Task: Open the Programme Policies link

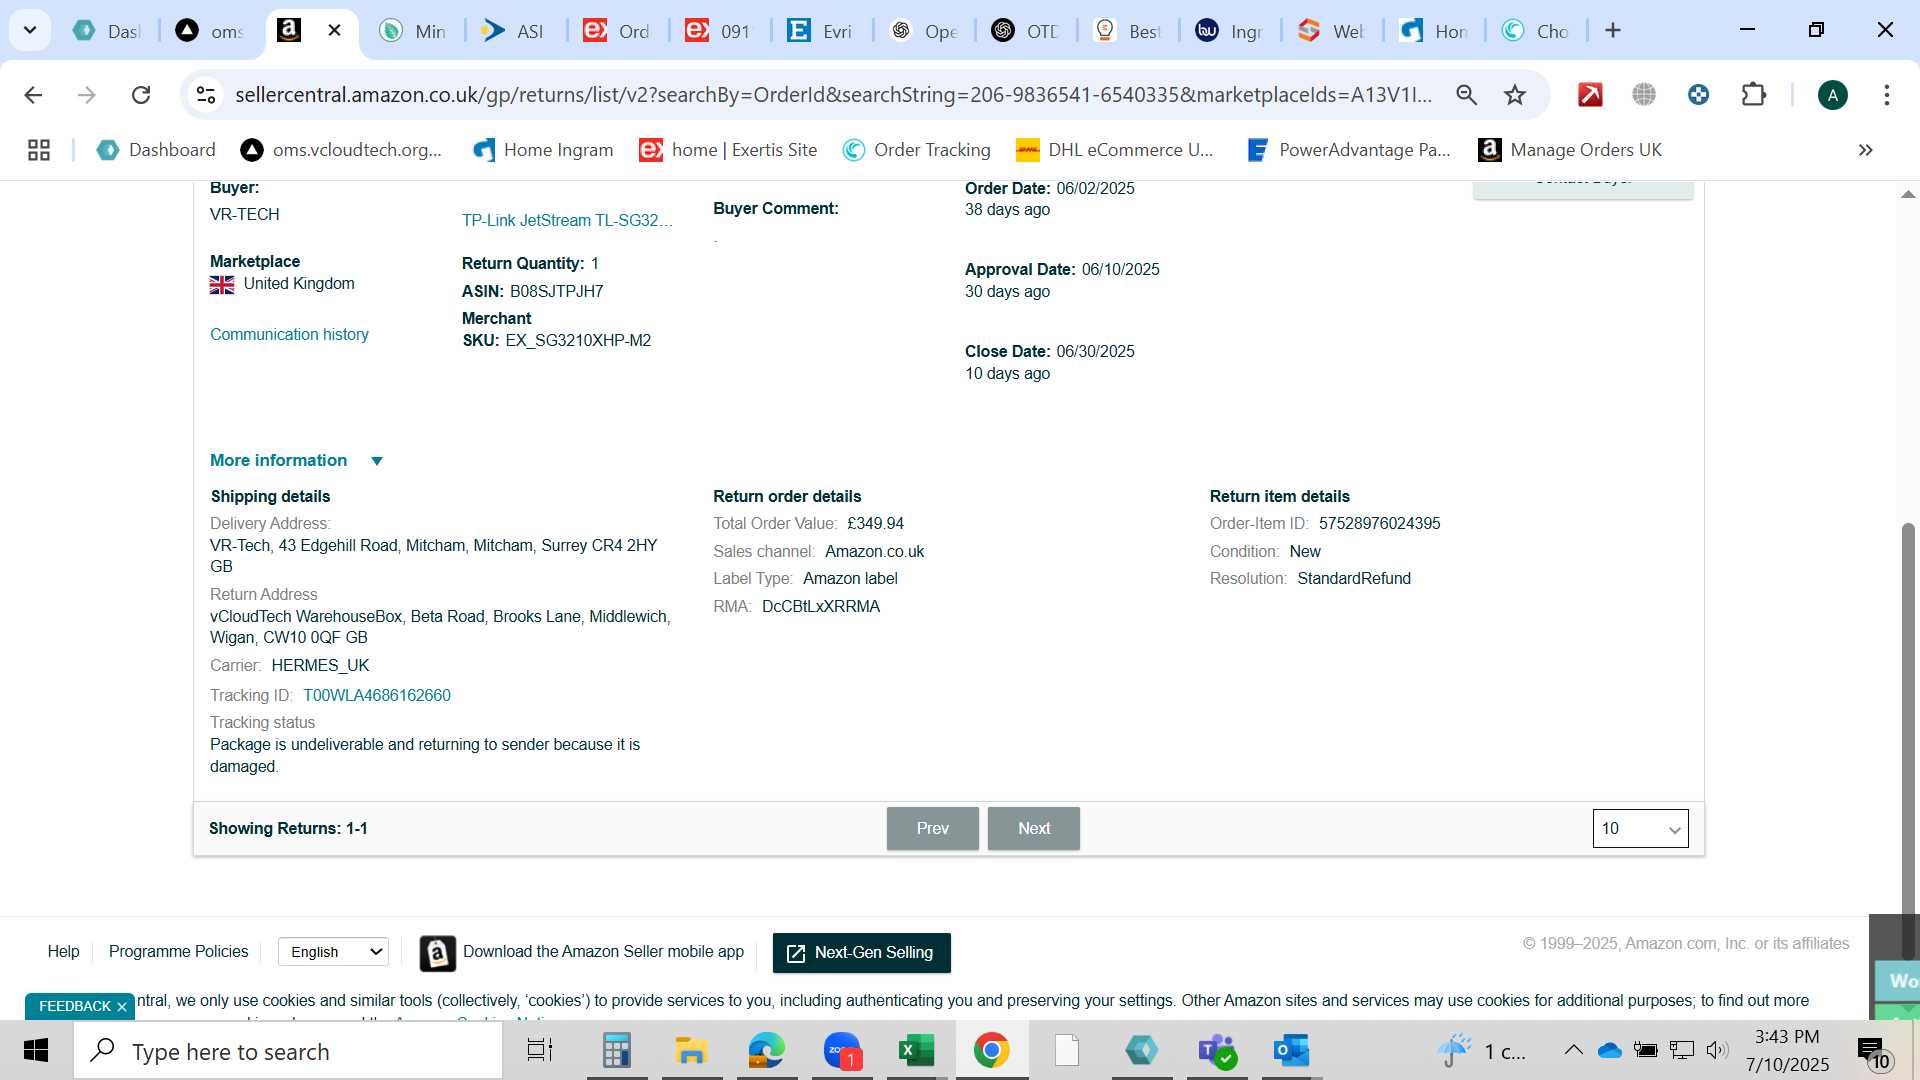Action: pyautogui.click(x=178, y=952)
